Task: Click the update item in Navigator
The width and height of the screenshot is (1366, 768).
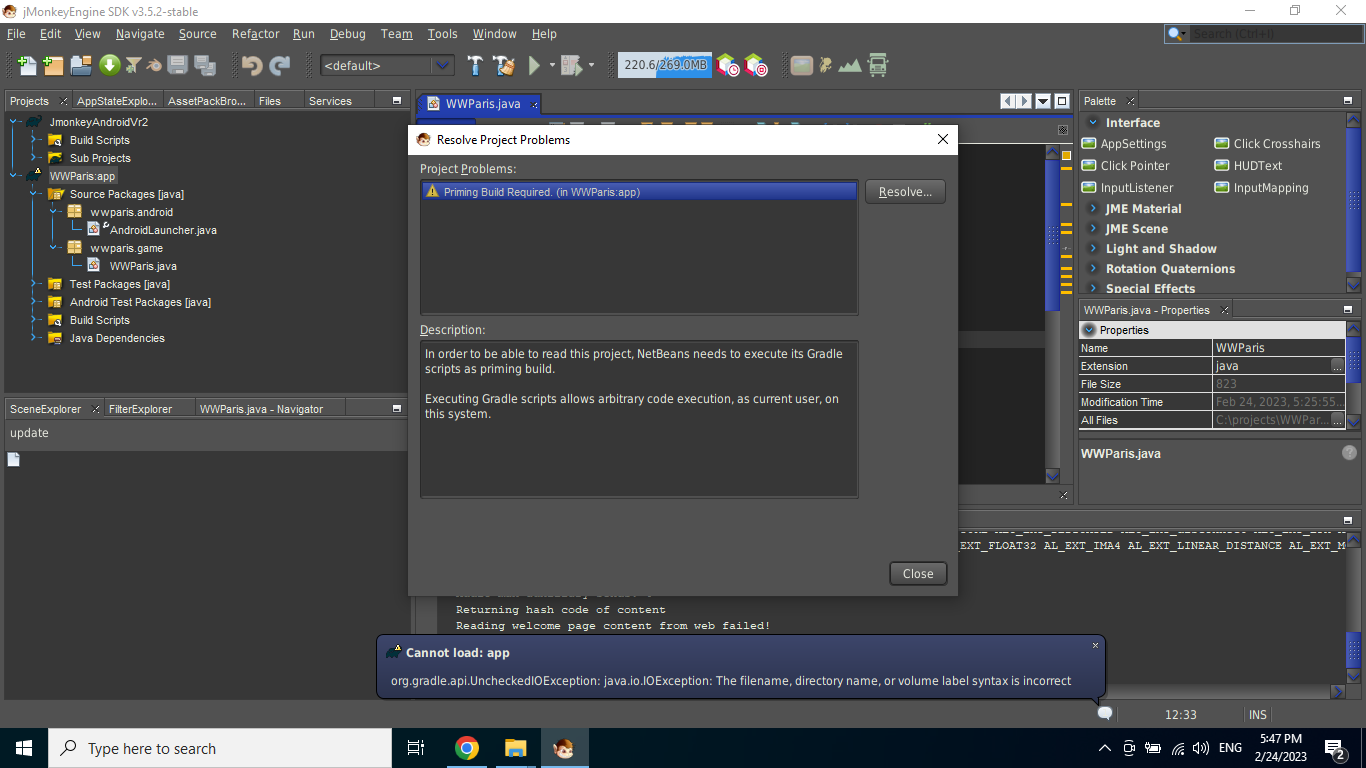Action: [29, 433]
